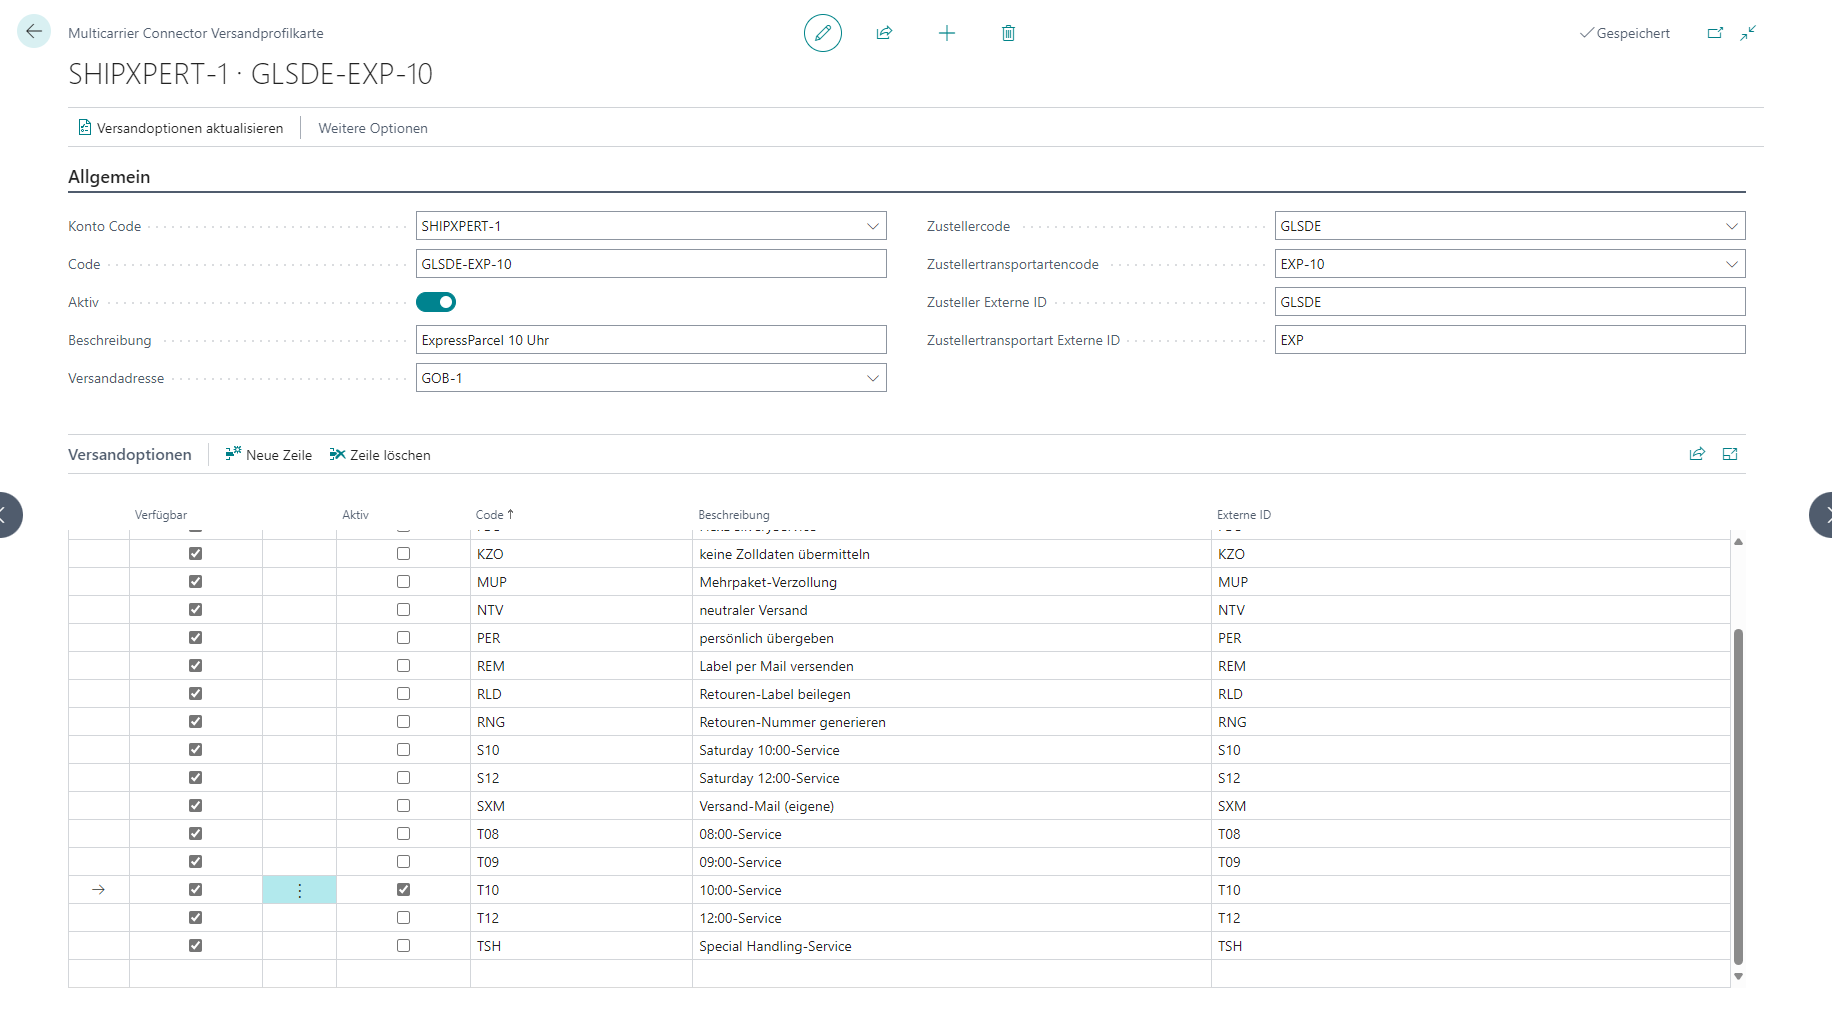Click the Beschreibung input field
Viewport: 1832px width, 1030px height.
(x=650, y=340)
